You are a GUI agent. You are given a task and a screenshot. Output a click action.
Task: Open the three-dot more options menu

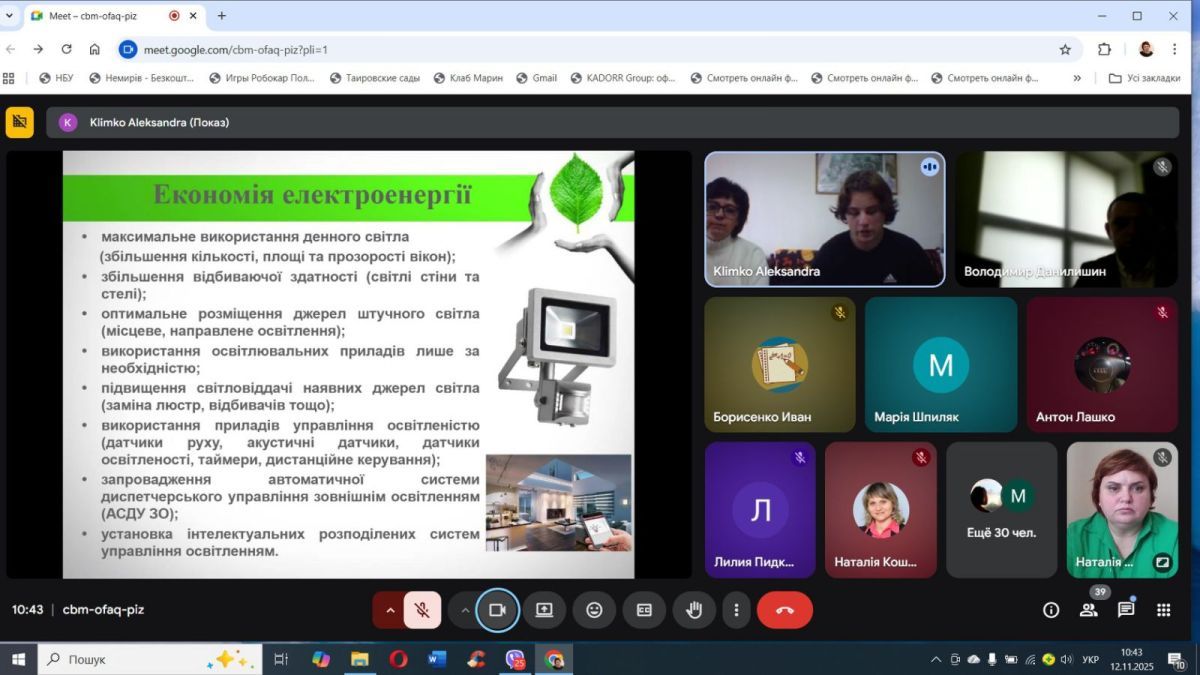click(x=737, y=610)
